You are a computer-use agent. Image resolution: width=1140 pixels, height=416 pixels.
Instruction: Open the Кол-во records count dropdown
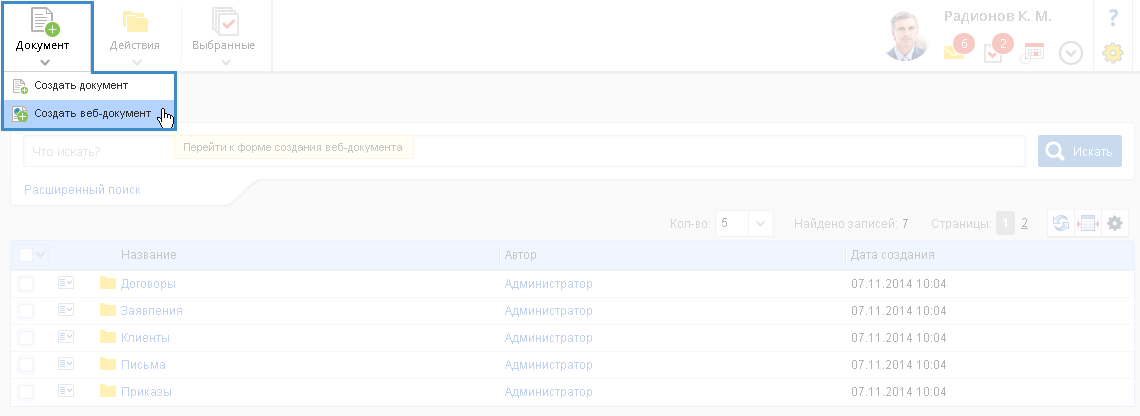[745, 224]
